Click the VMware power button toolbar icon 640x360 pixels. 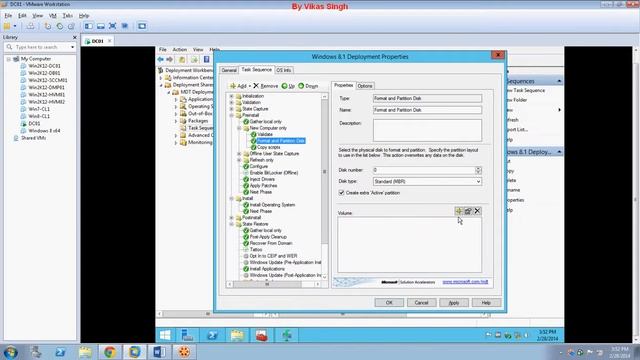7,26
